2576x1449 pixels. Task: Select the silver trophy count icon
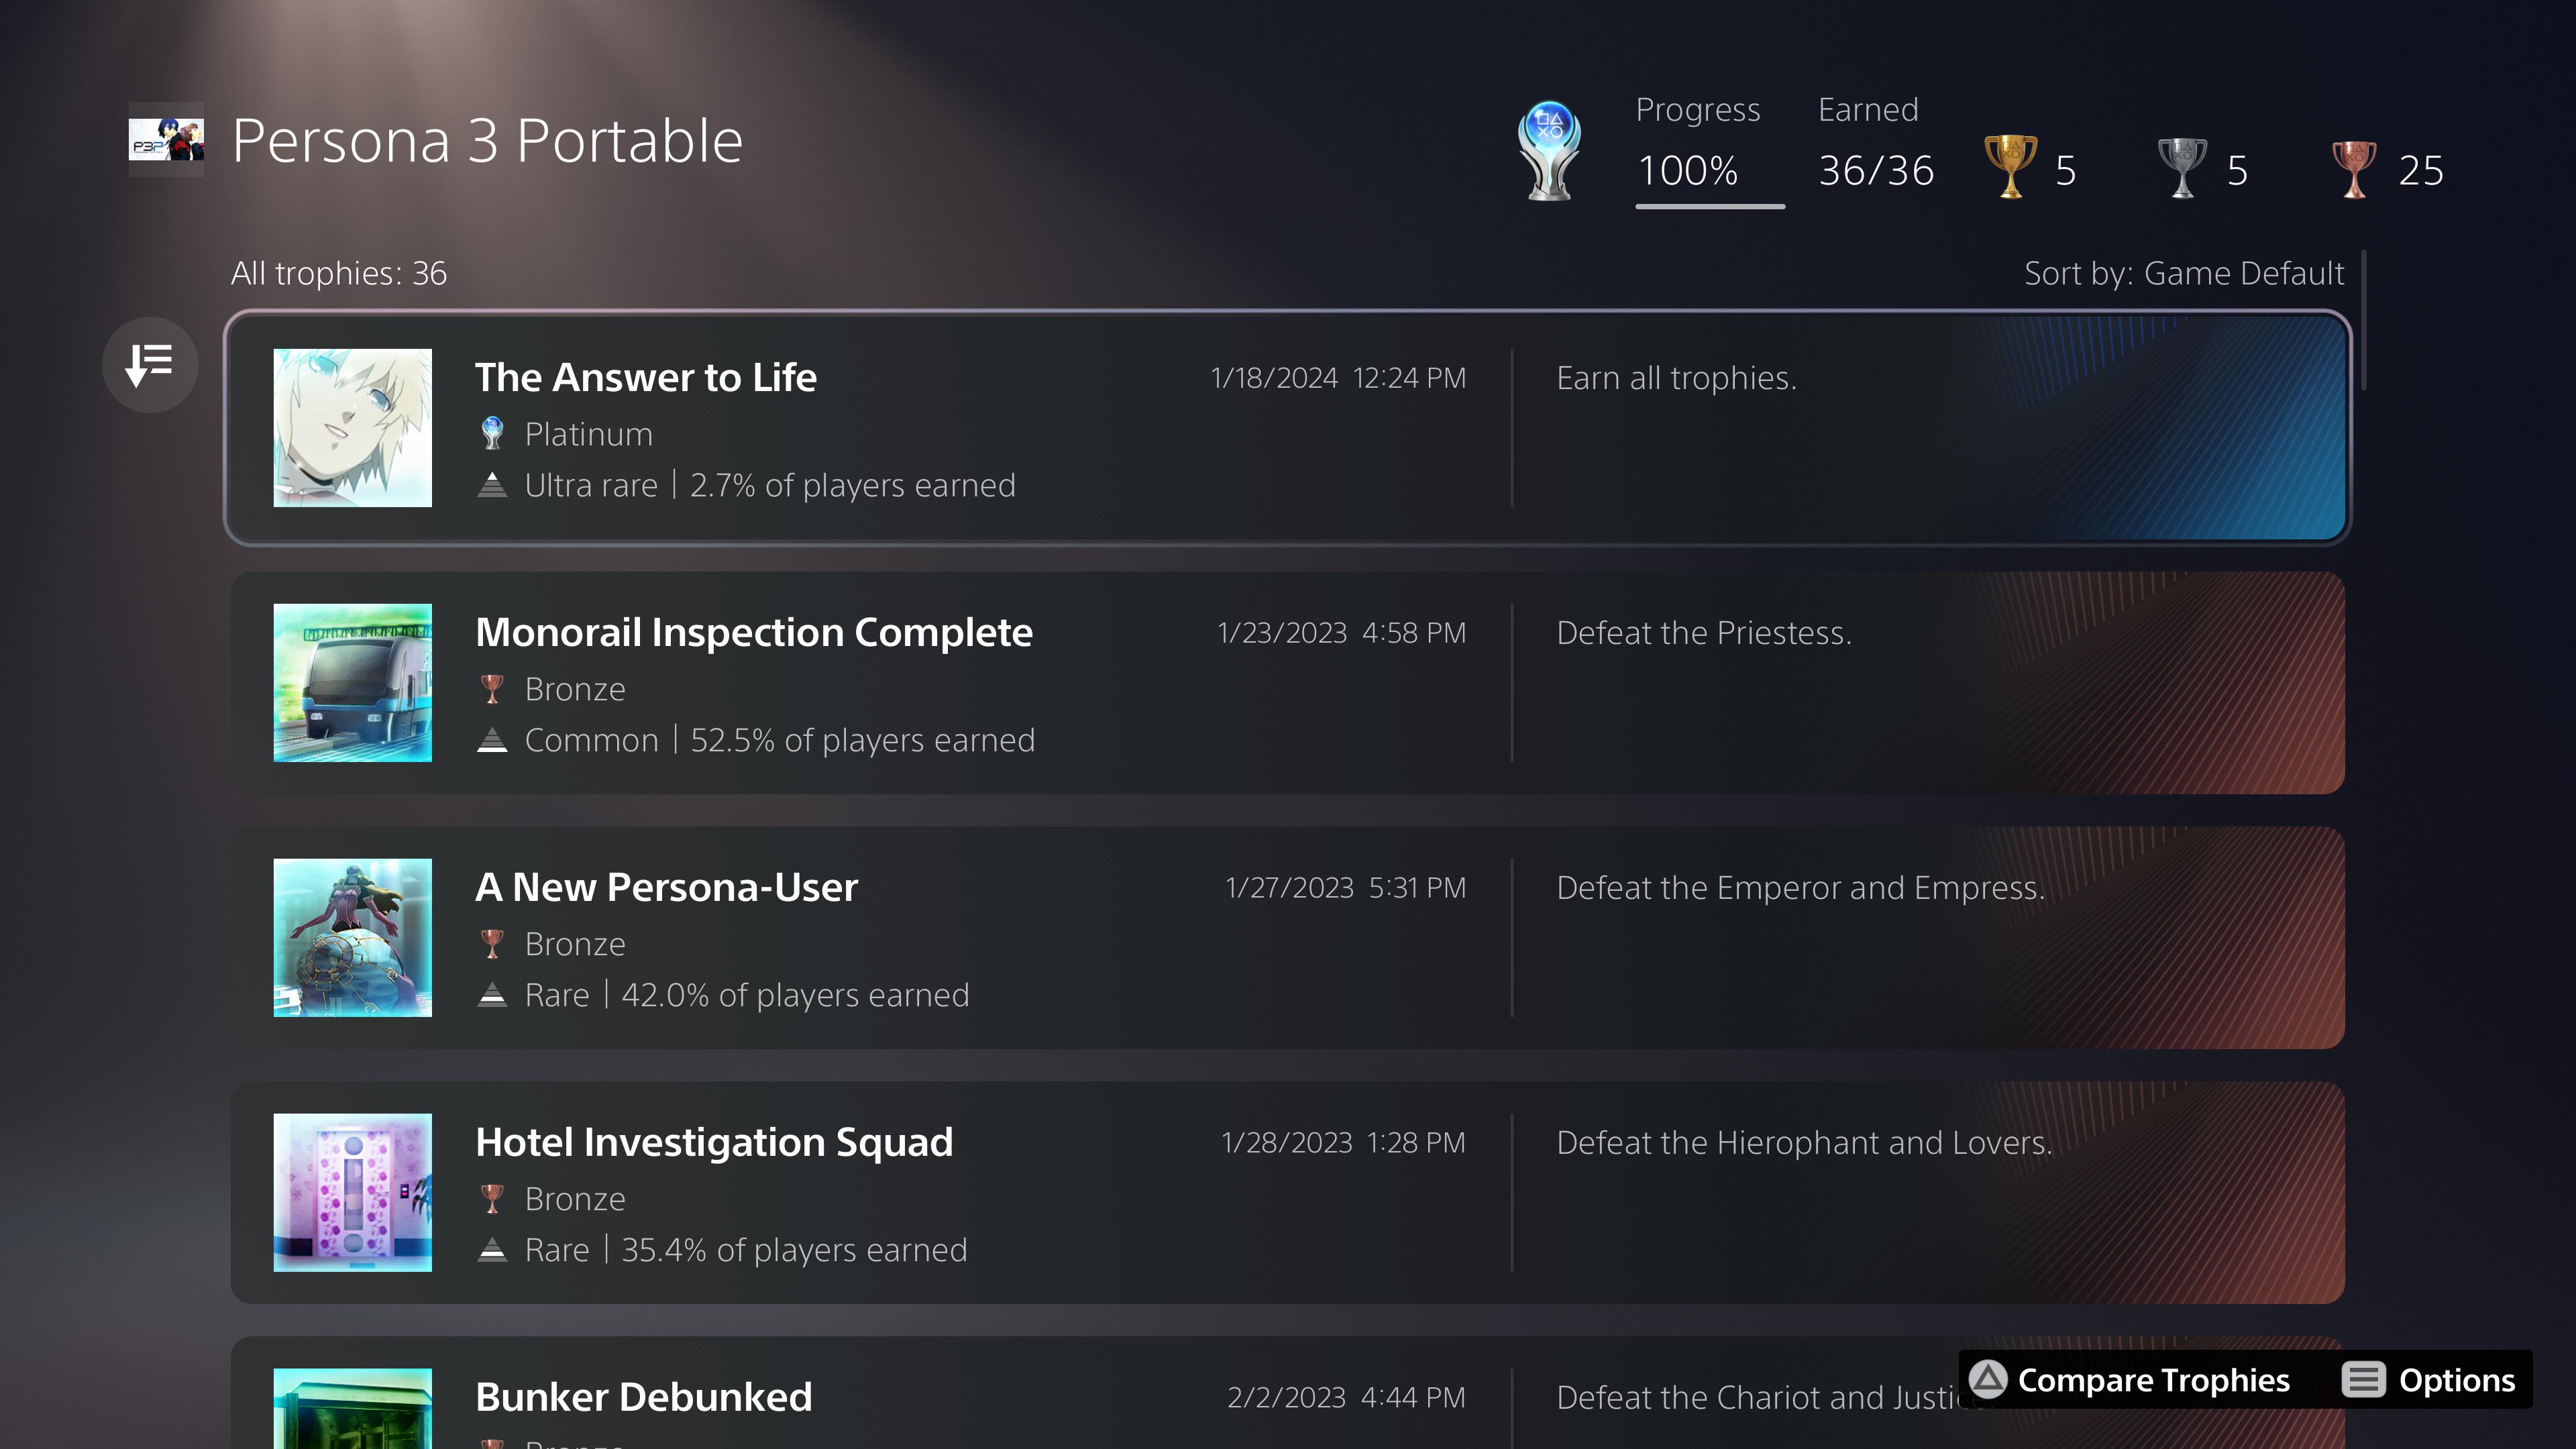[2181, 167]
